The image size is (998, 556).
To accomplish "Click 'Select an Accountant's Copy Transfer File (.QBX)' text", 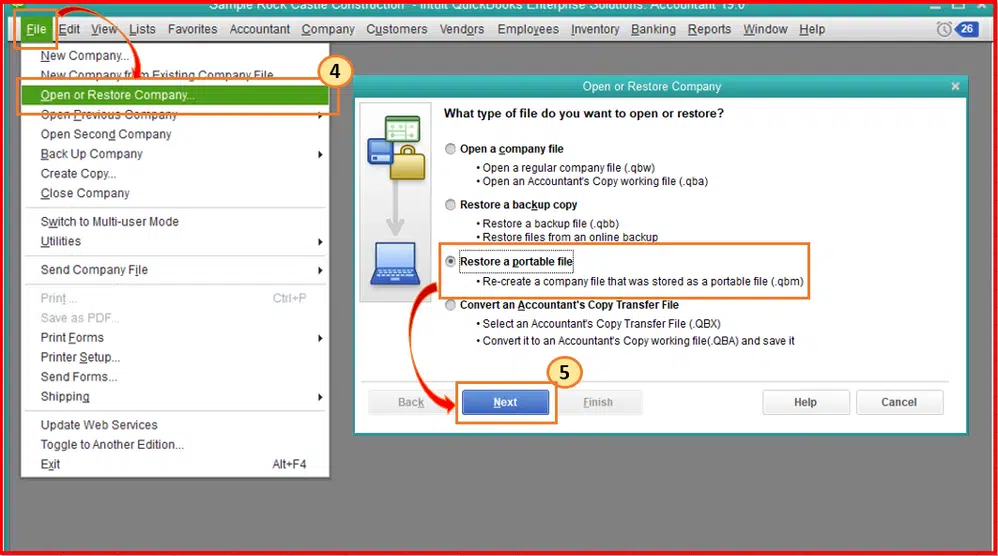I will click(x=601, y=324).
